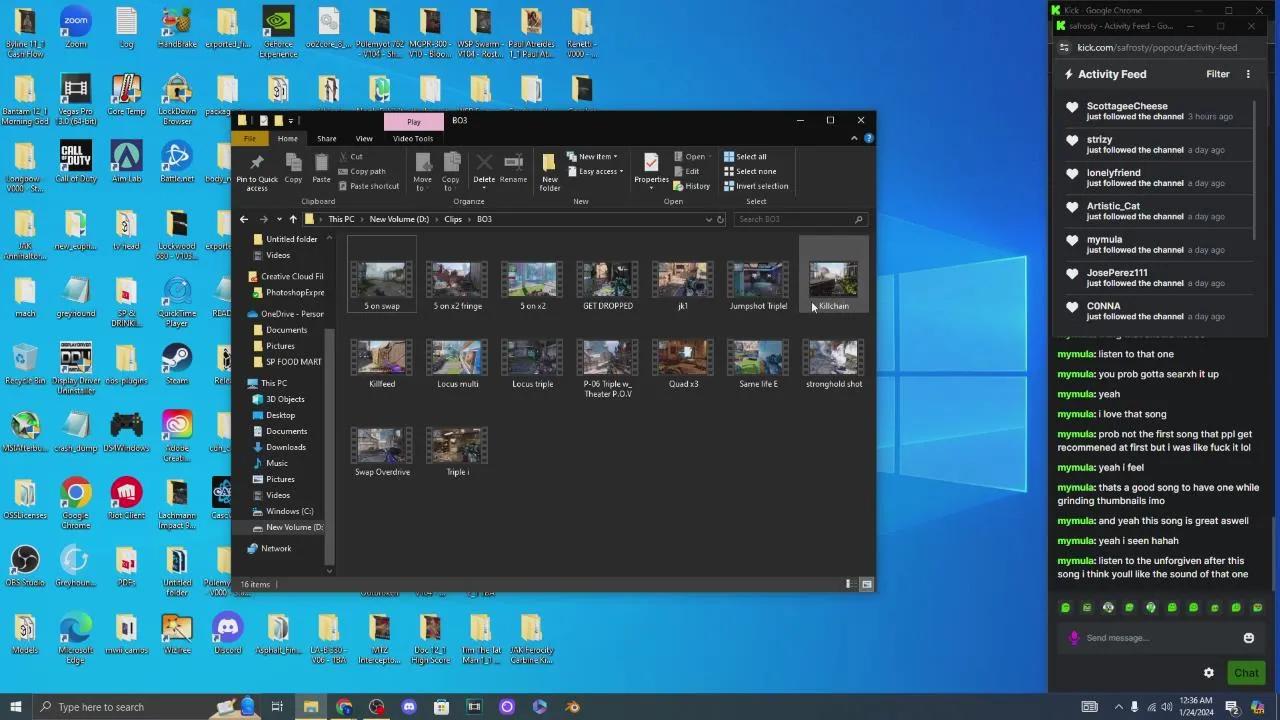Switch to the Share ribbon tab

pos(327,139)
